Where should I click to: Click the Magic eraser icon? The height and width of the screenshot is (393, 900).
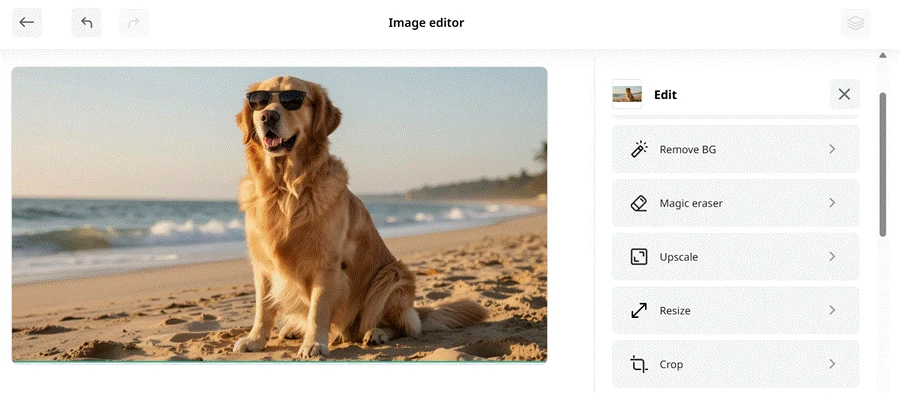click(639, 203)
